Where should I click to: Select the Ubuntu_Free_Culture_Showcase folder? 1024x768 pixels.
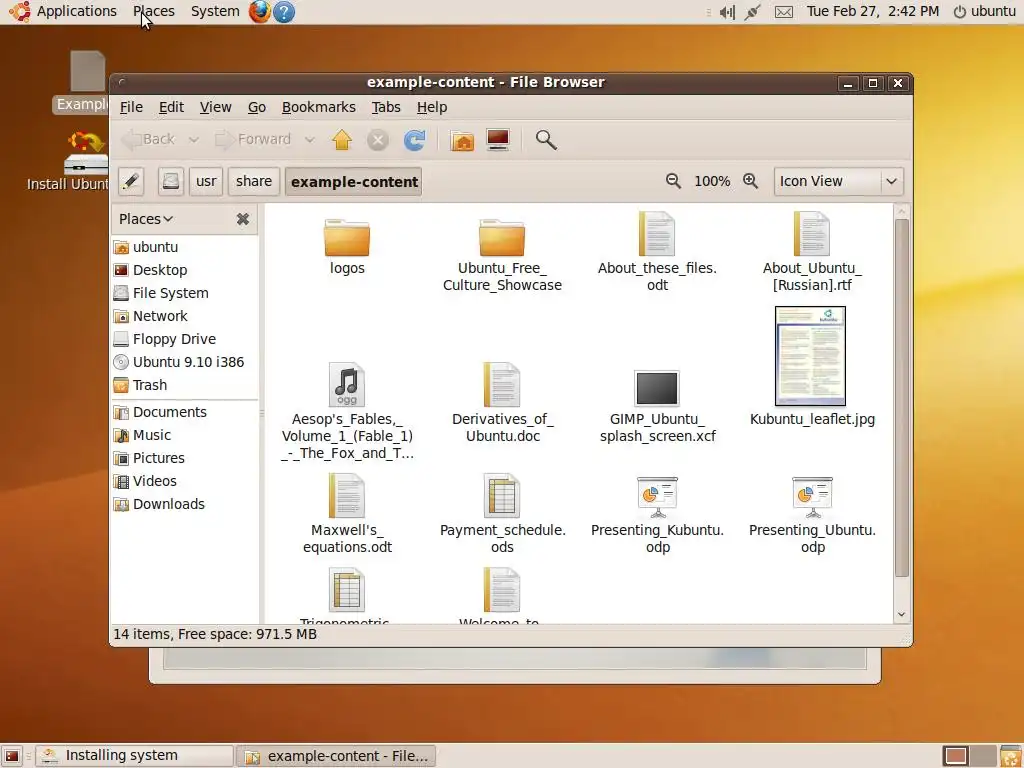click(x=502, y=238)
